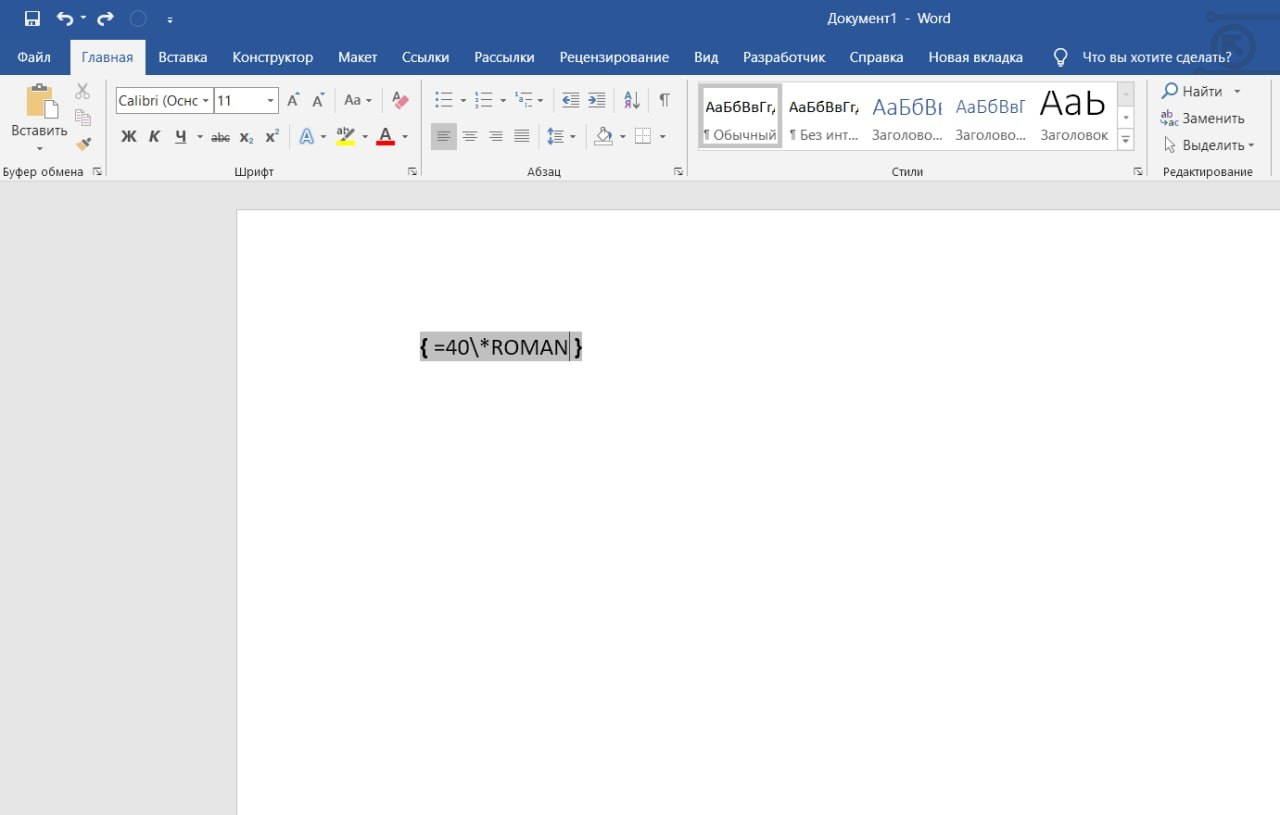Click the Save icon in title bar

click(x=32, y=18)
